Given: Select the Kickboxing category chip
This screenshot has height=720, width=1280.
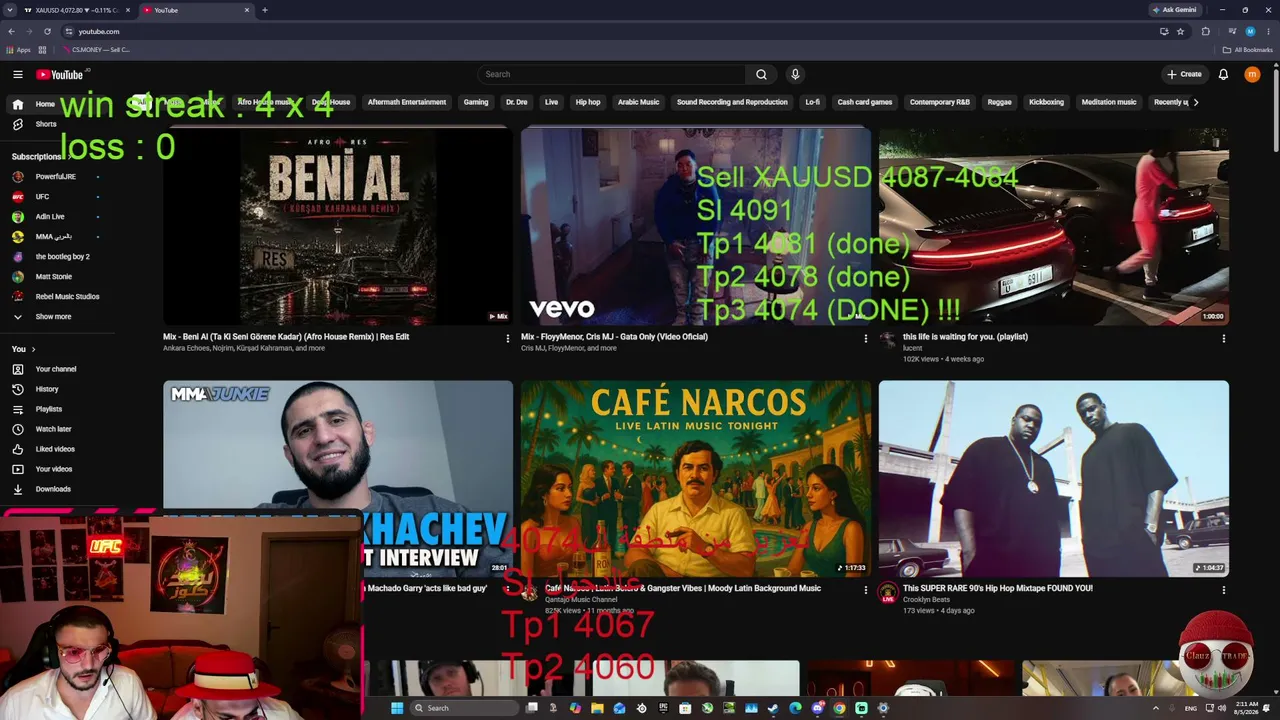Looking at the screenshot, I should [x=1046, y=102].
